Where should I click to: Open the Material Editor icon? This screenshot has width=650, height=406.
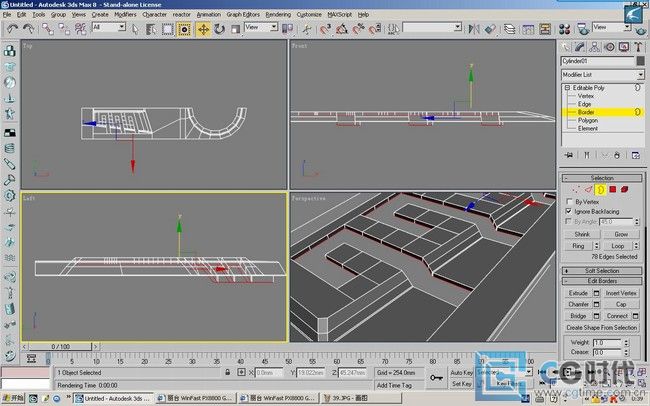coord(564,29)
